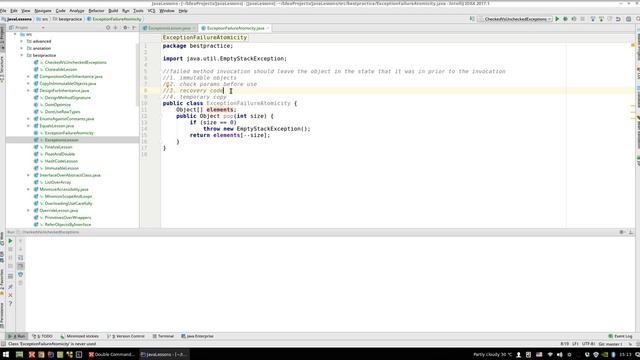Click the Git master branch indicator in the status bar

(610, 344)
